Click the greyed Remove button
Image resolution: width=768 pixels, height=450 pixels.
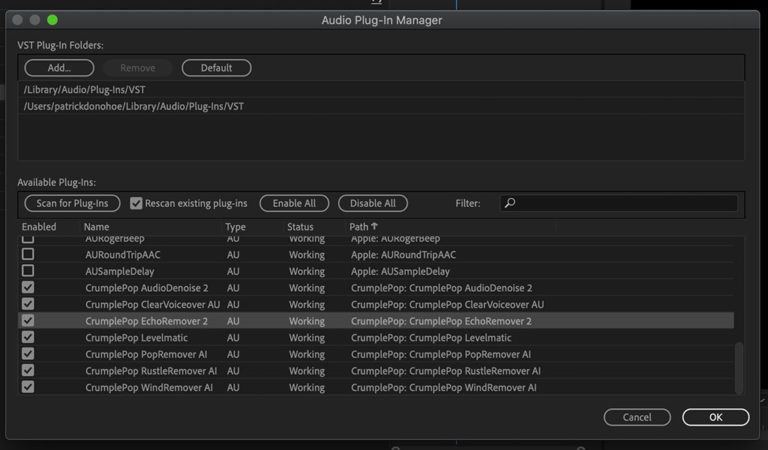point(138,68)
